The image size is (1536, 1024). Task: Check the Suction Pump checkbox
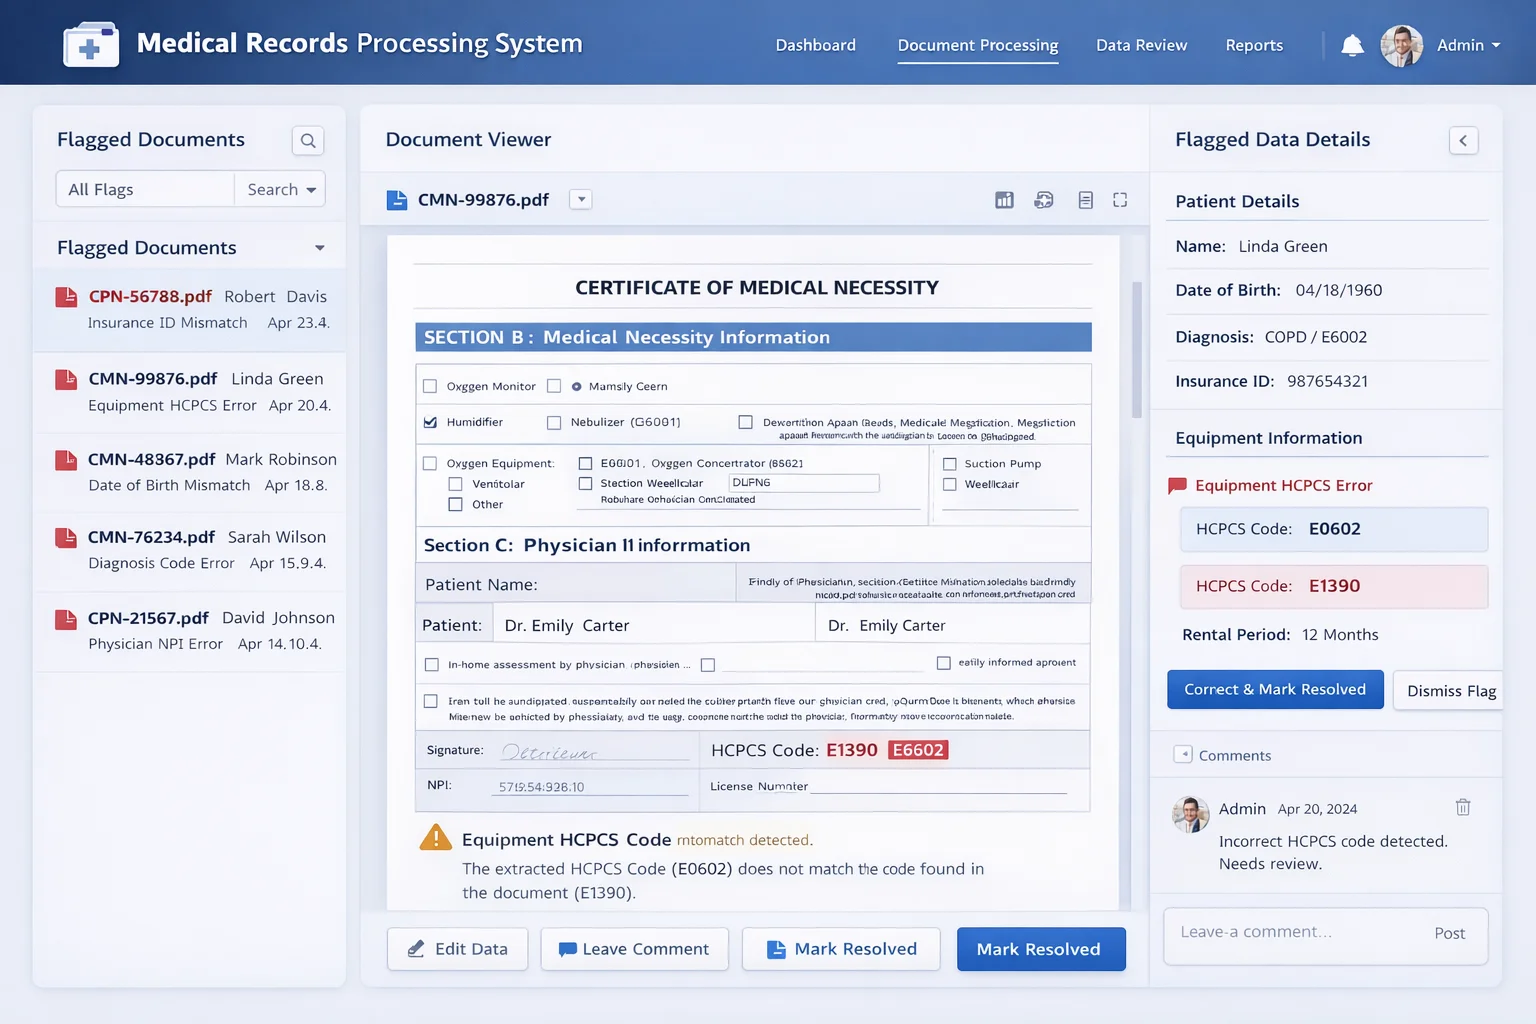click(x=950, y=464)
